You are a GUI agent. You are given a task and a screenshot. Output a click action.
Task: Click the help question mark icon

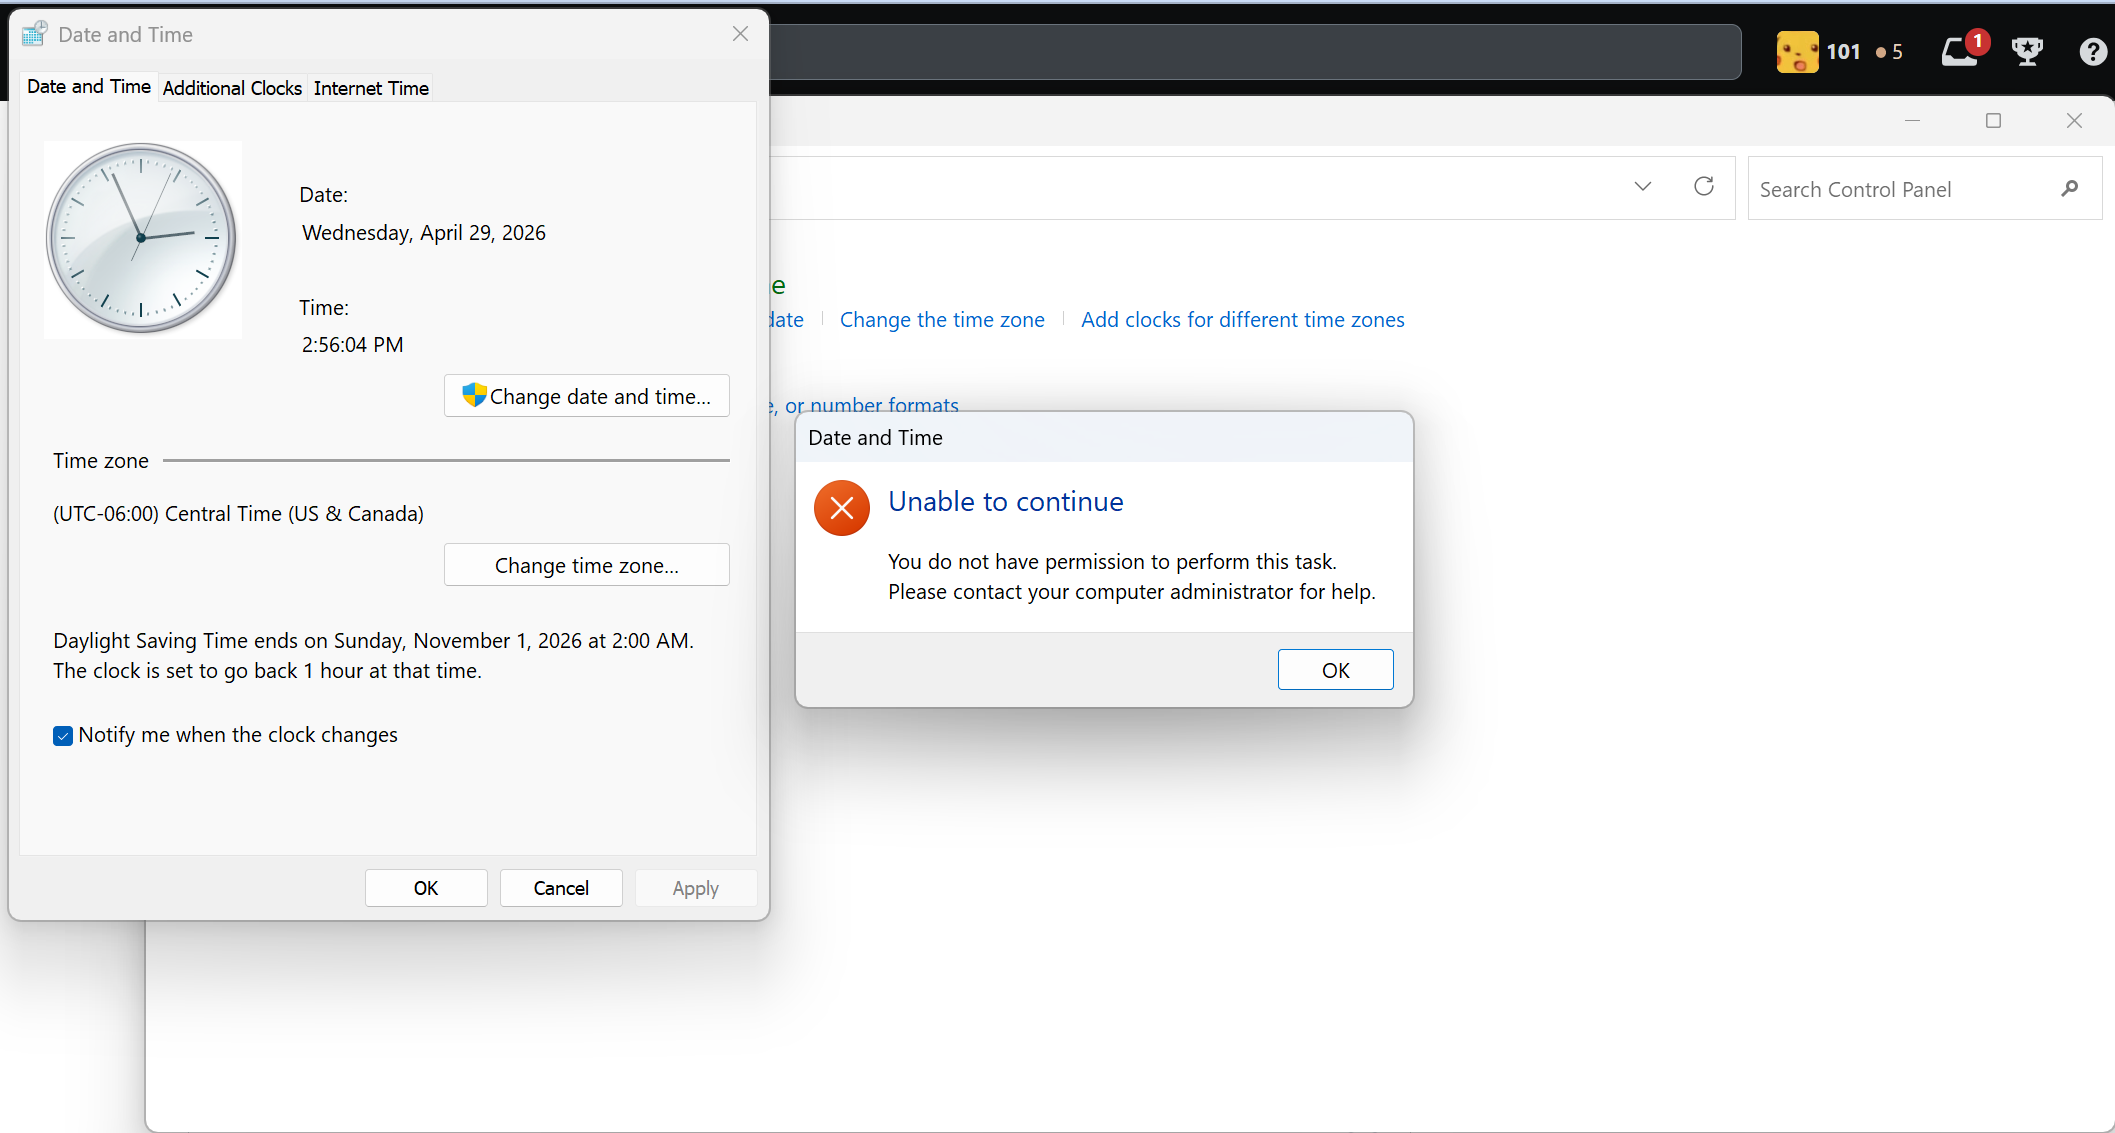point(2092,52)
